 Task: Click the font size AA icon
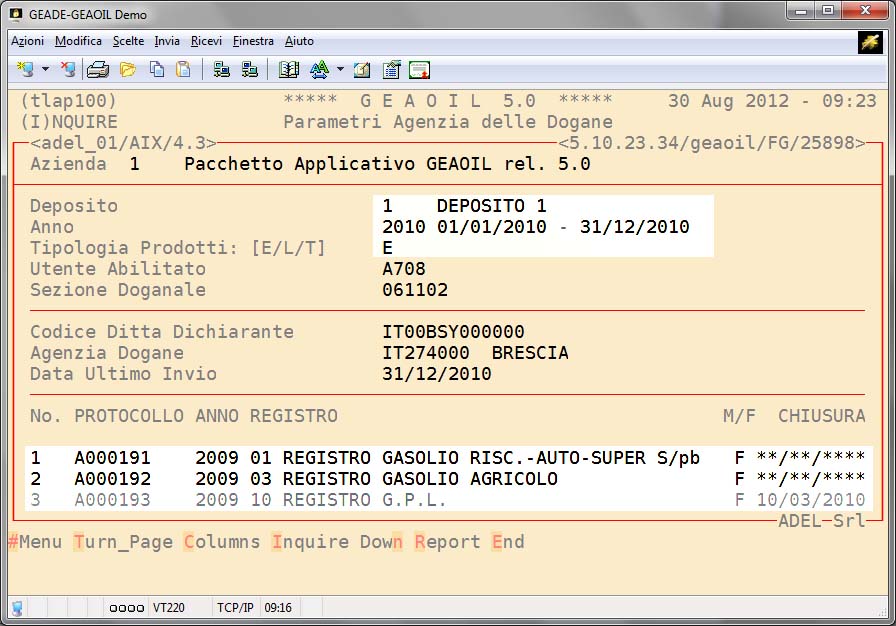[319, 70]
